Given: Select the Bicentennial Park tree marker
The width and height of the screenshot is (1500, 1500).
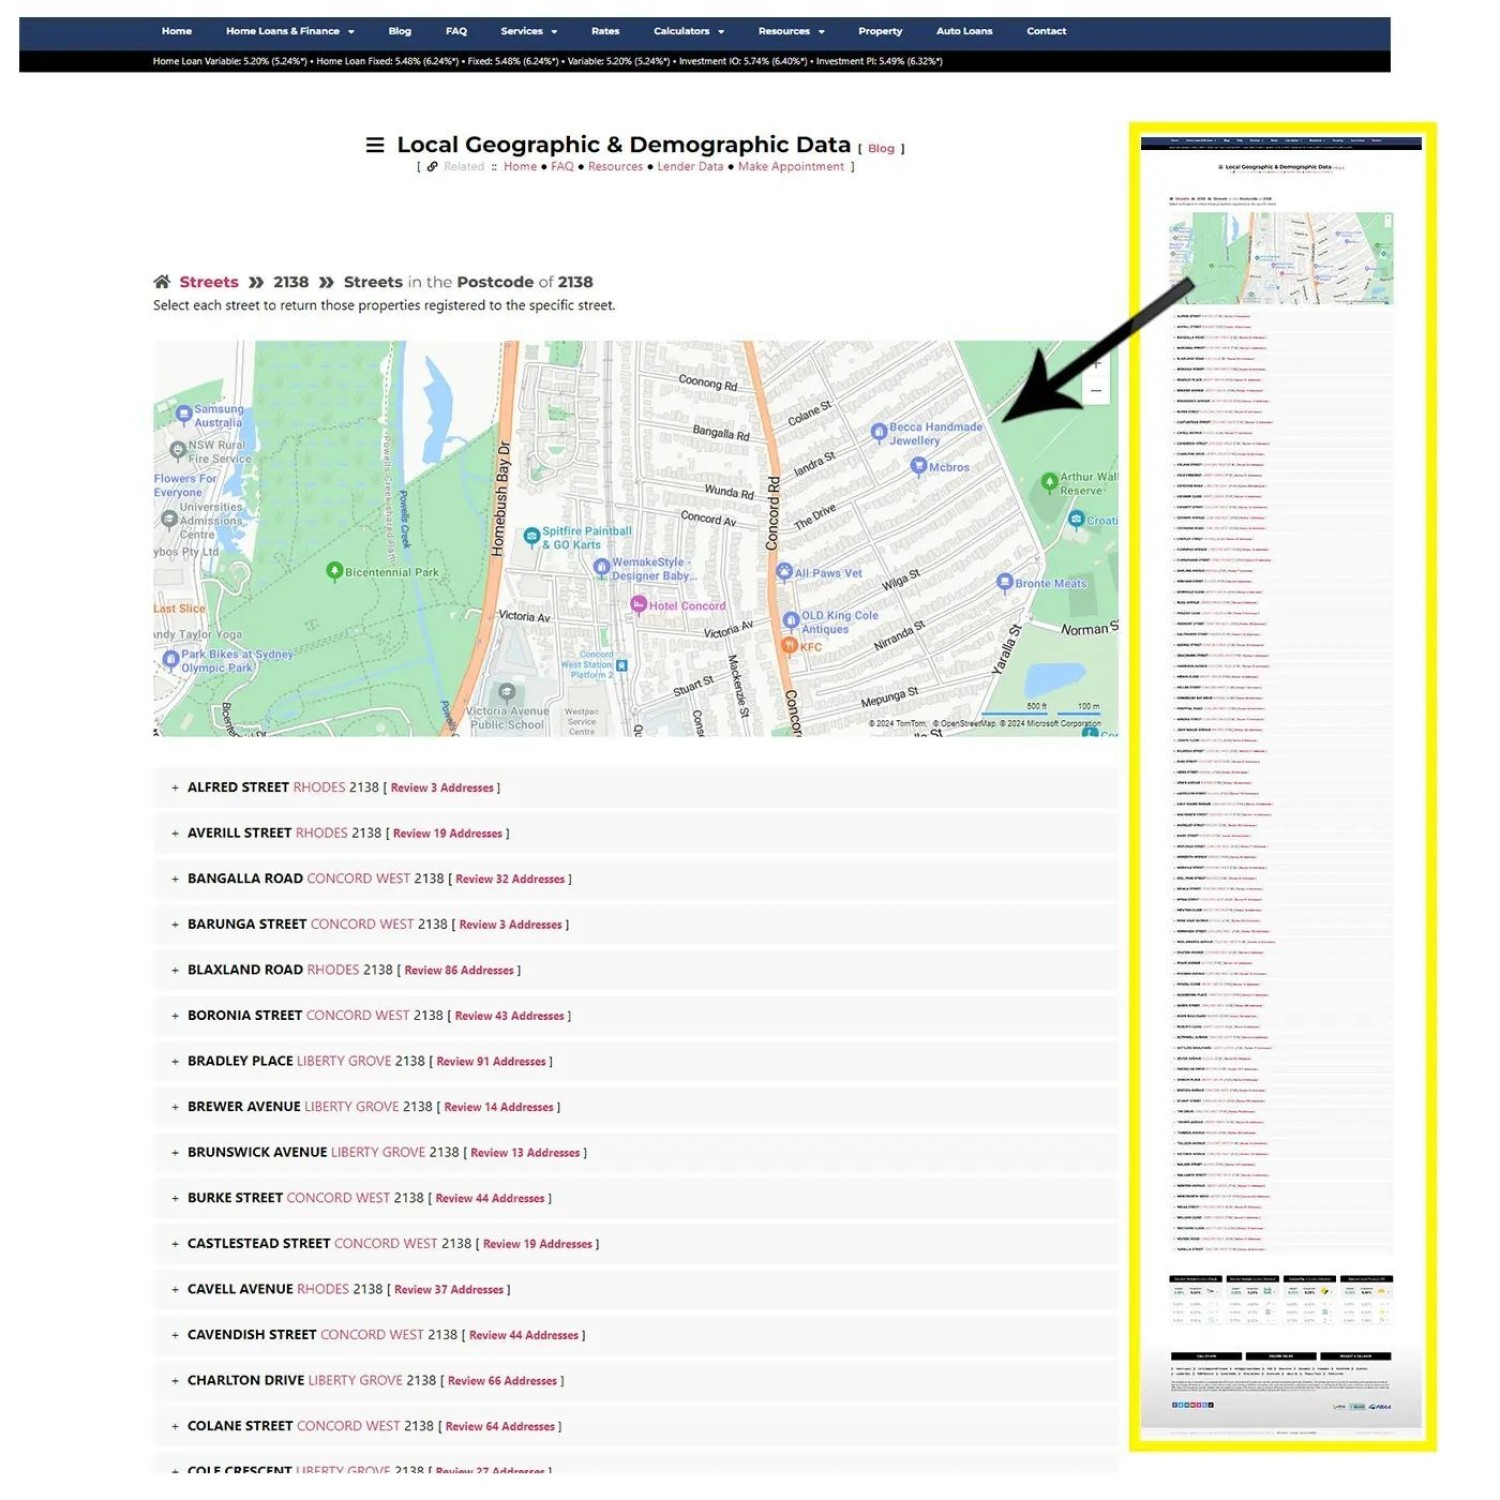Looking at the screenshot, I should pyautogui.click(x=335, y=571).
